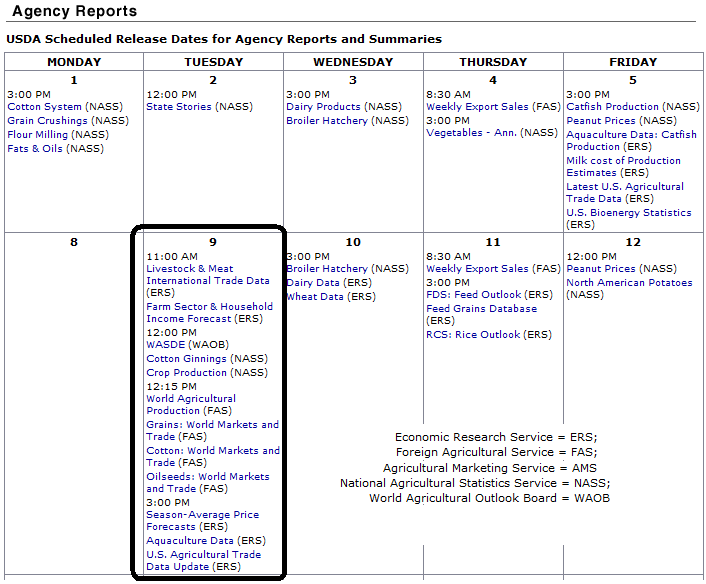This screenshot has height=584, width=706.
Task: Open Farm Sector & Household Income Forecast
Action: [x=209, y=313]
